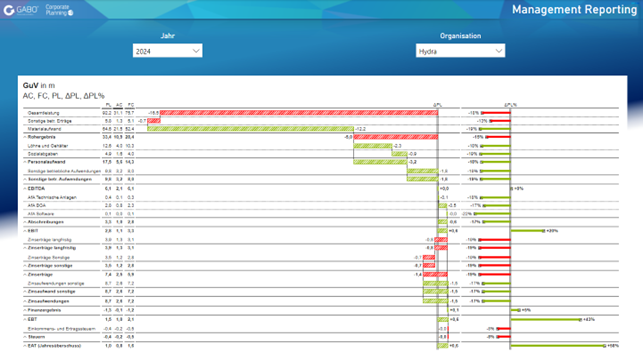643x360 pixels.
Task: Collapse the Sonstige betr. Aufwendungen group row
Action: [x=25, y=180]
